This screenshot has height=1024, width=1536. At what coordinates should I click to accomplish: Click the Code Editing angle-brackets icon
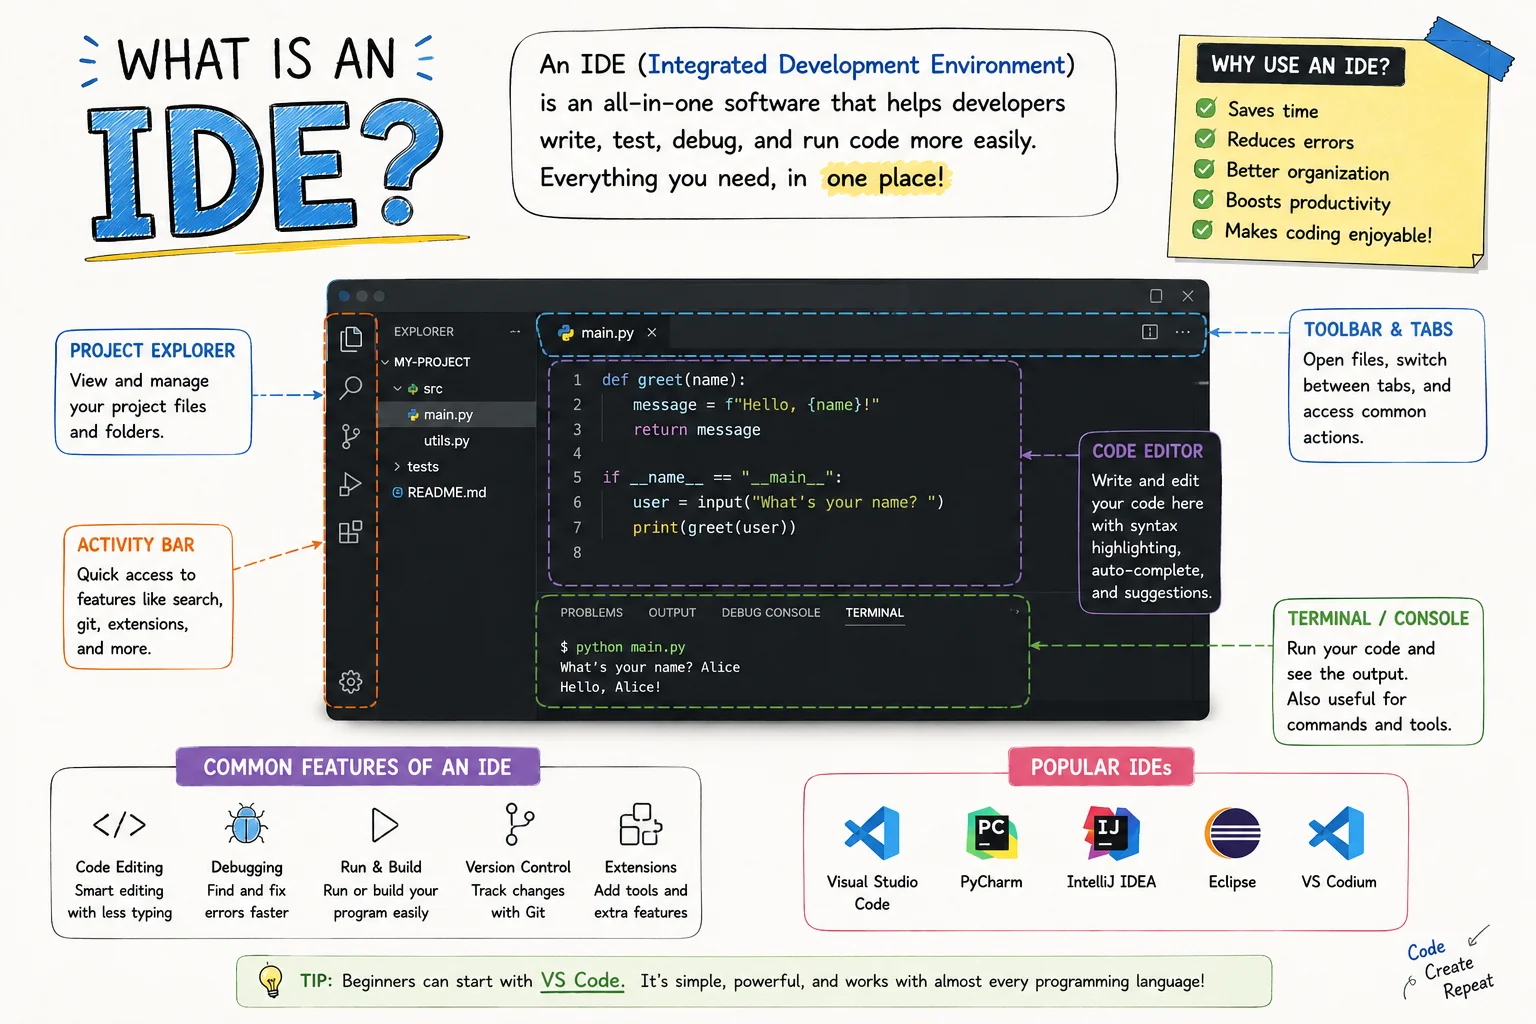[x=119, y=824]
